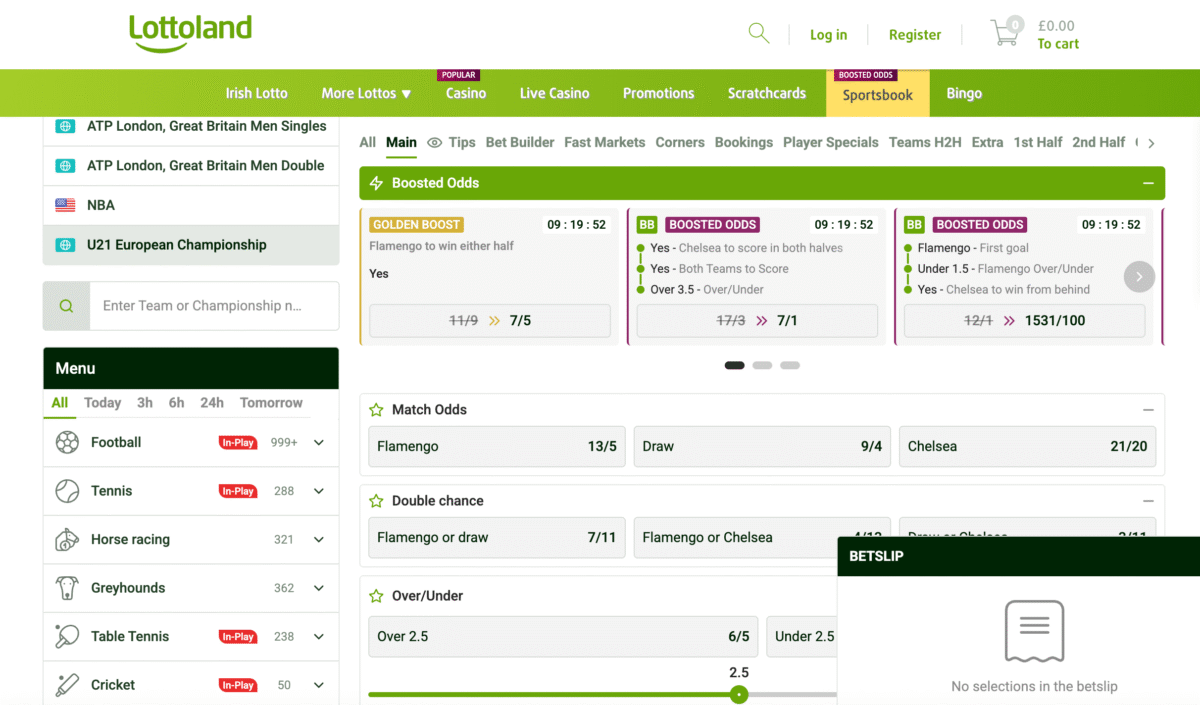
Task: Click Football In-Play badge
Action: (238, 442)
